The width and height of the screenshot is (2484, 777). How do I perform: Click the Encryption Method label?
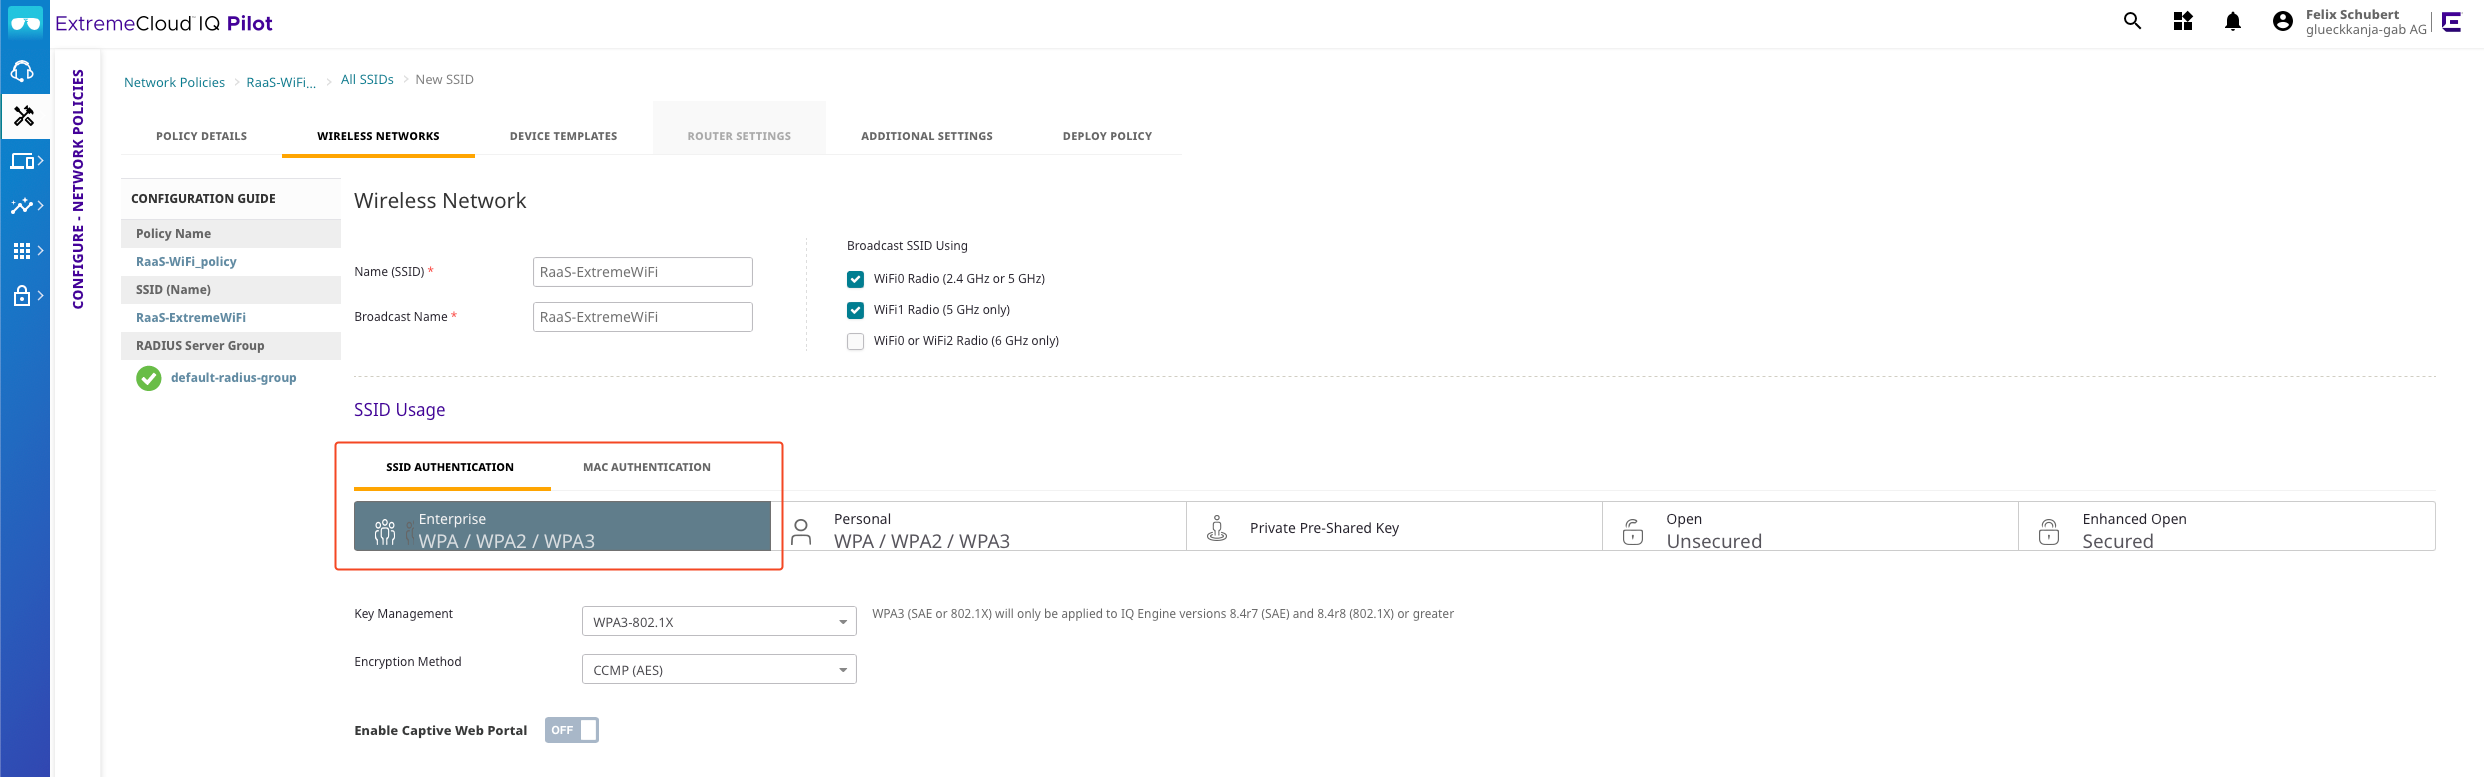coord(408,661)
